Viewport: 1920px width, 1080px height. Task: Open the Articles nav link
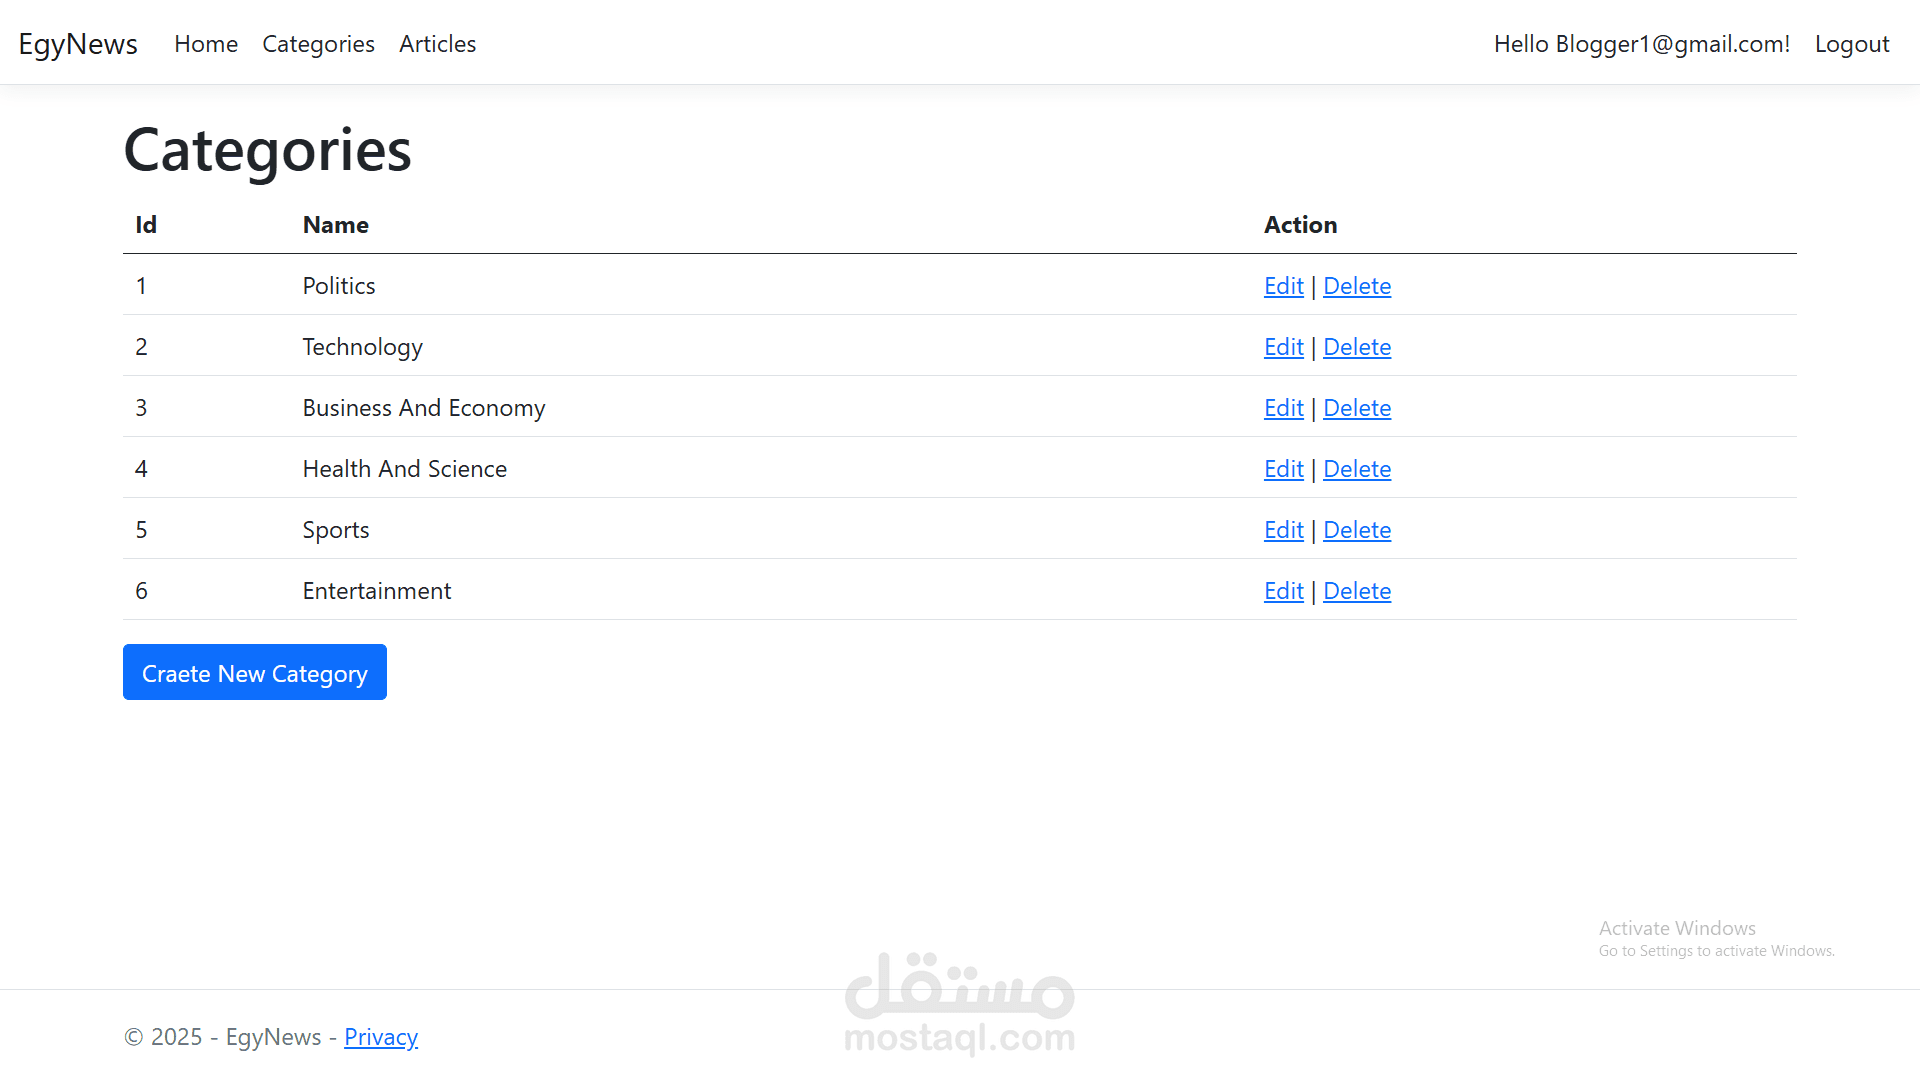(437, 44)
